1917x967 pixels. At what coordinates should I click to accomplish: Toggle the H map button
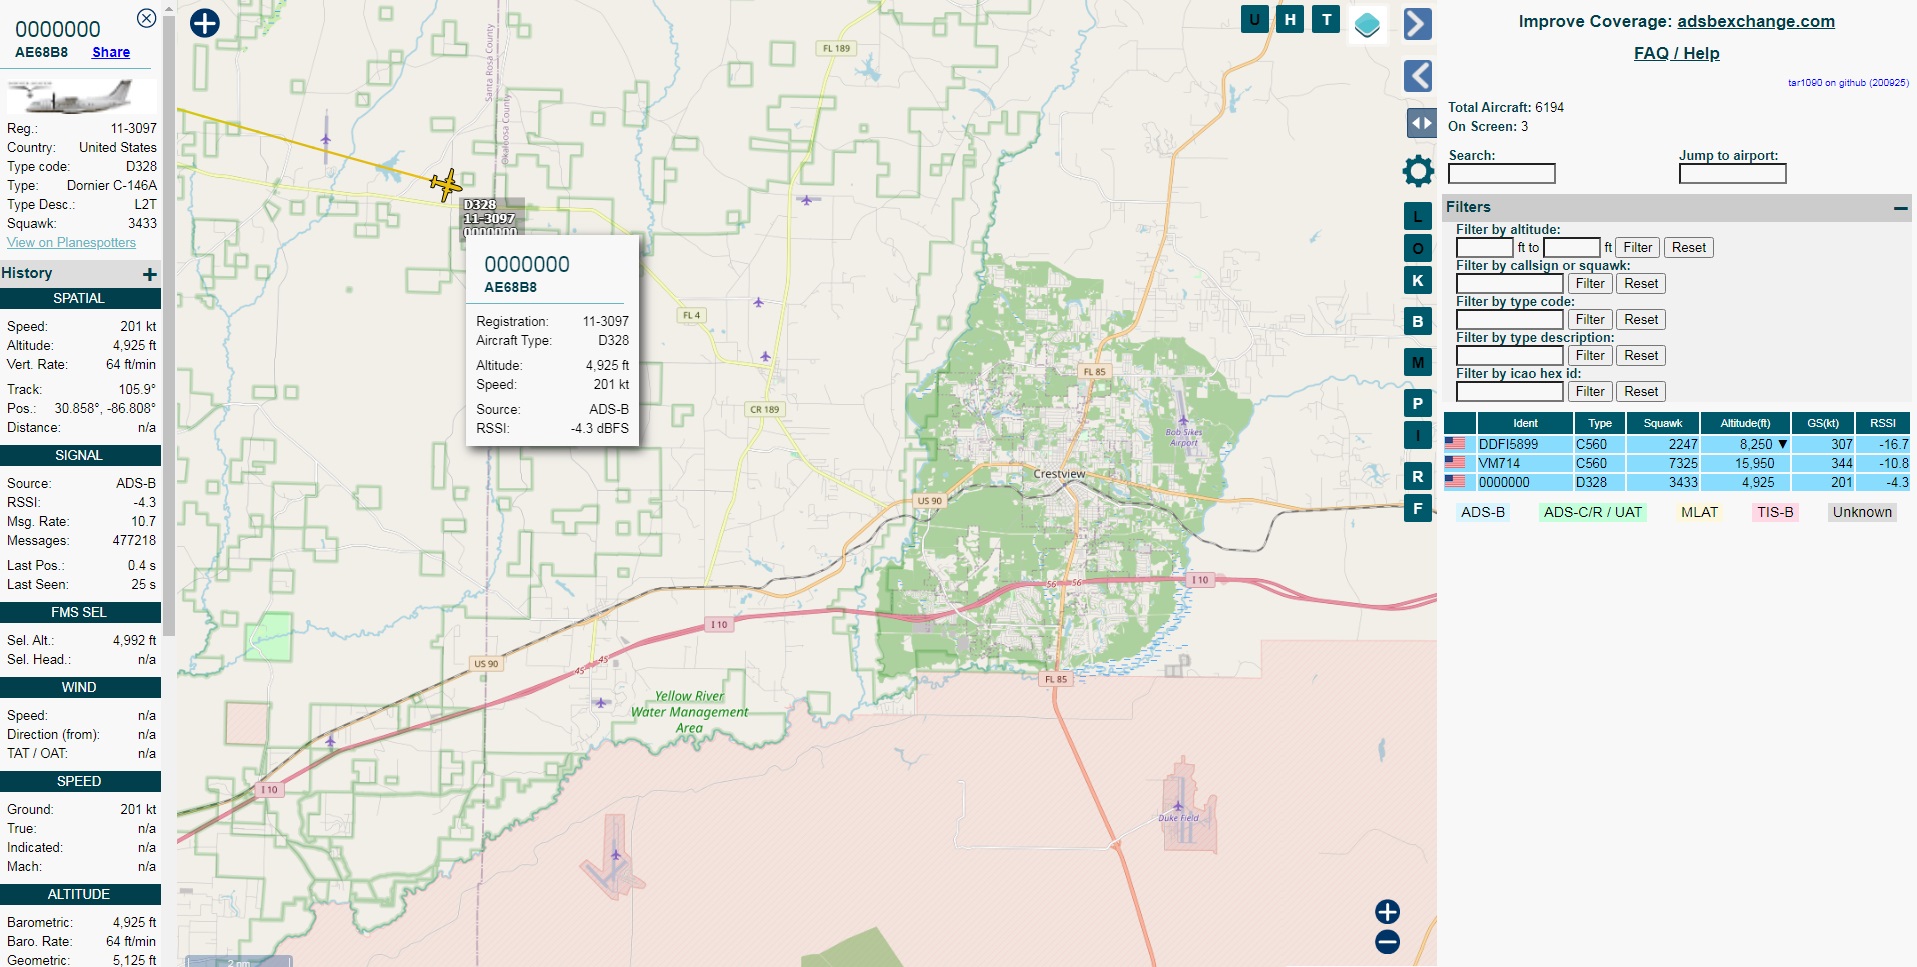coord(1290,19)
